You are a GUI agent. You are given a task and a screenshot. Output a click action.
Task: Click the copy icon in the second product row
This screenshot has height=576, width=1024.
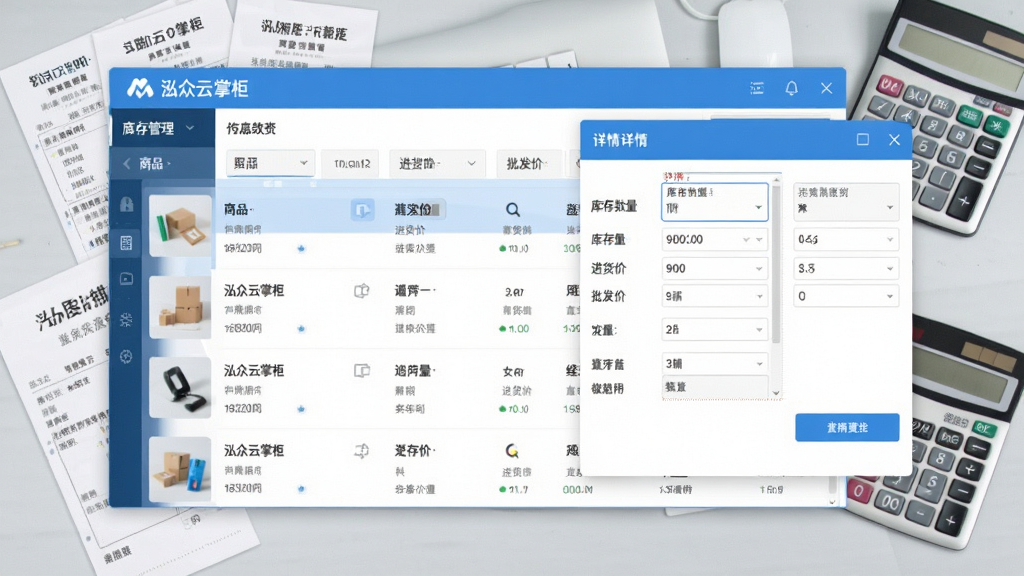362,291
